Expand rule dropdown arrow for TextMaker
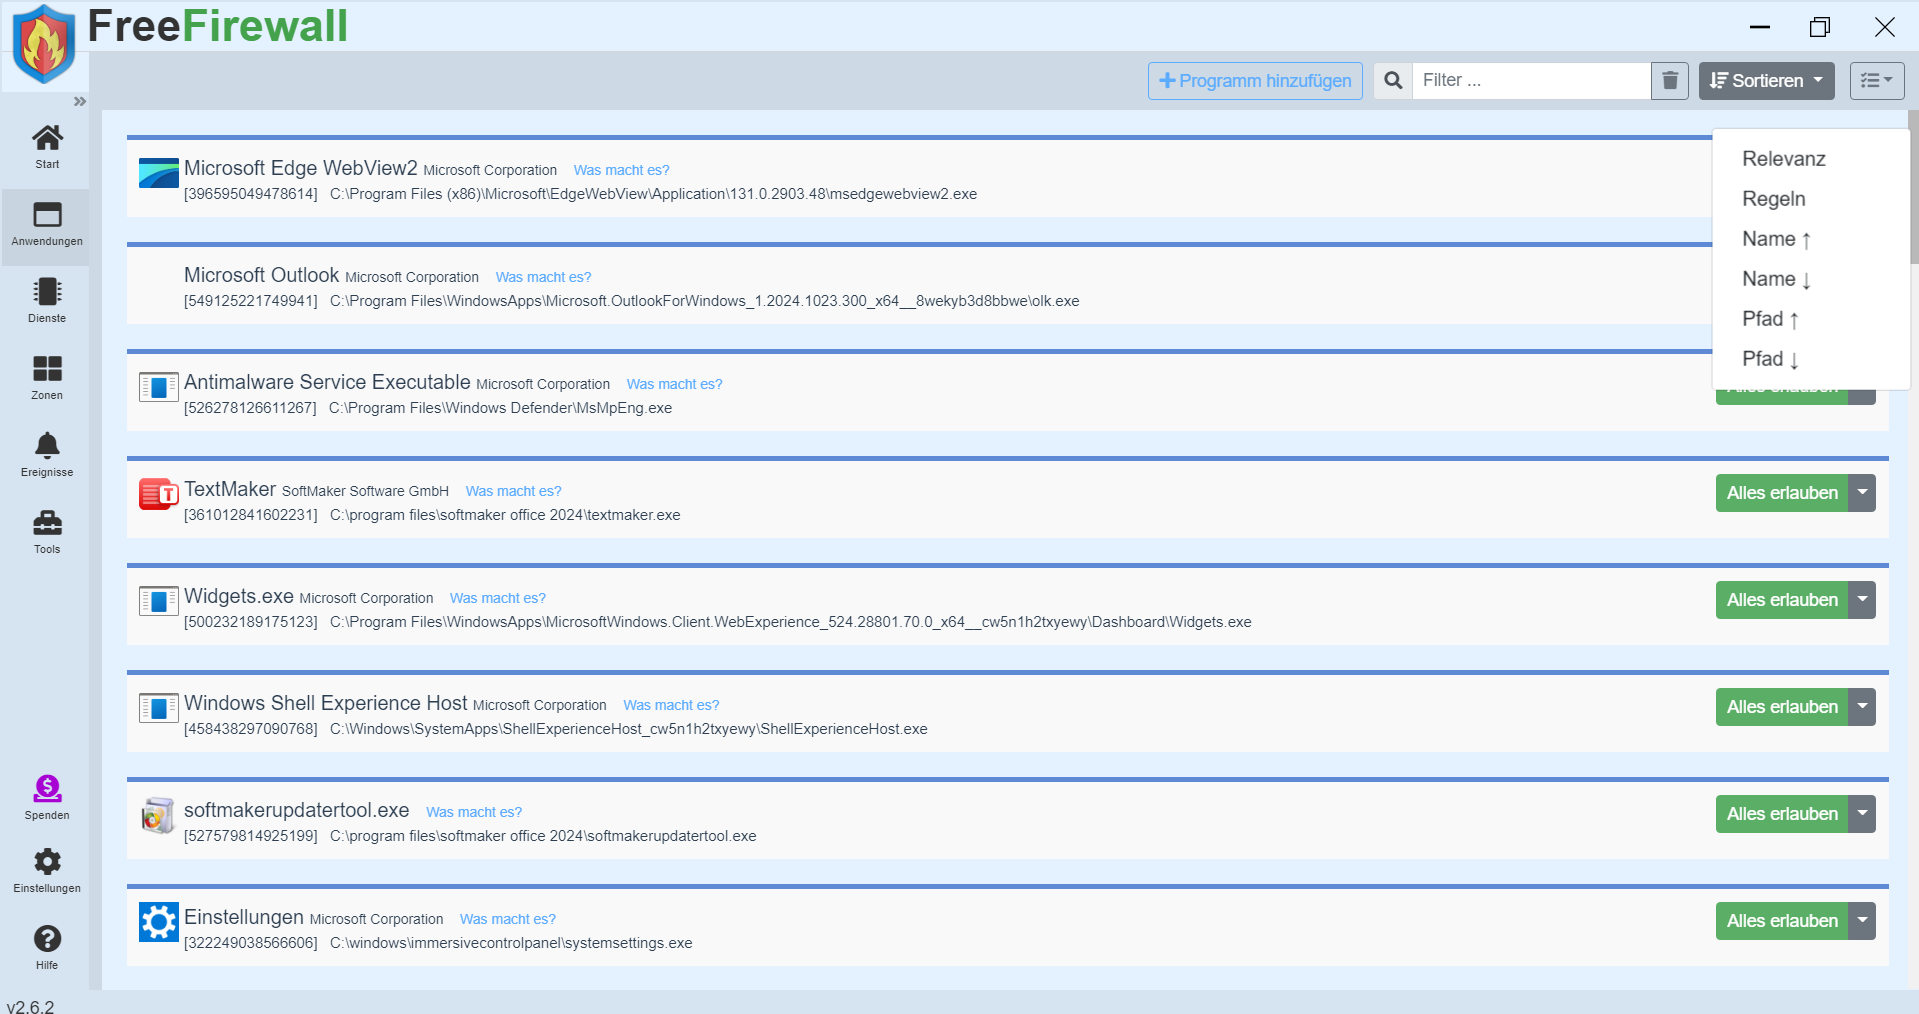1919x1014 pixels. click(x=1862, y=493)
